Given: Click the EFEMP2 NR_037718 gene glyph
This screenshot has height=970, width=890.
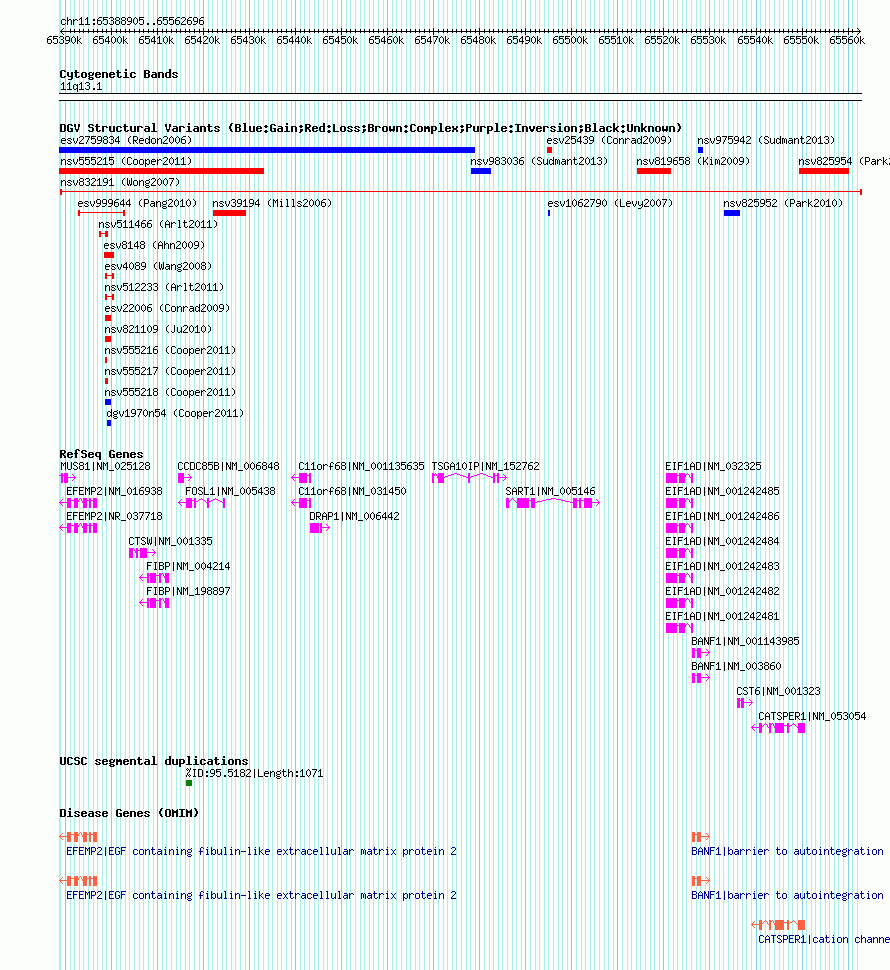Looking at the screenshot, I should pos(78,528).
